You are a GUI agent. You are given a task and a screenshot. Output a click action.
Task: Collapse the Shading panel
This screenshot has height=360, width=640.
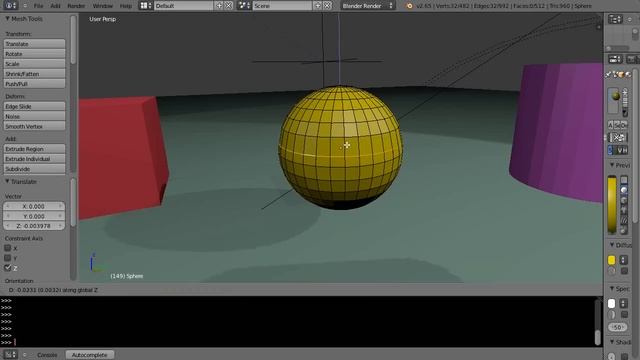(x=612, y=342)
